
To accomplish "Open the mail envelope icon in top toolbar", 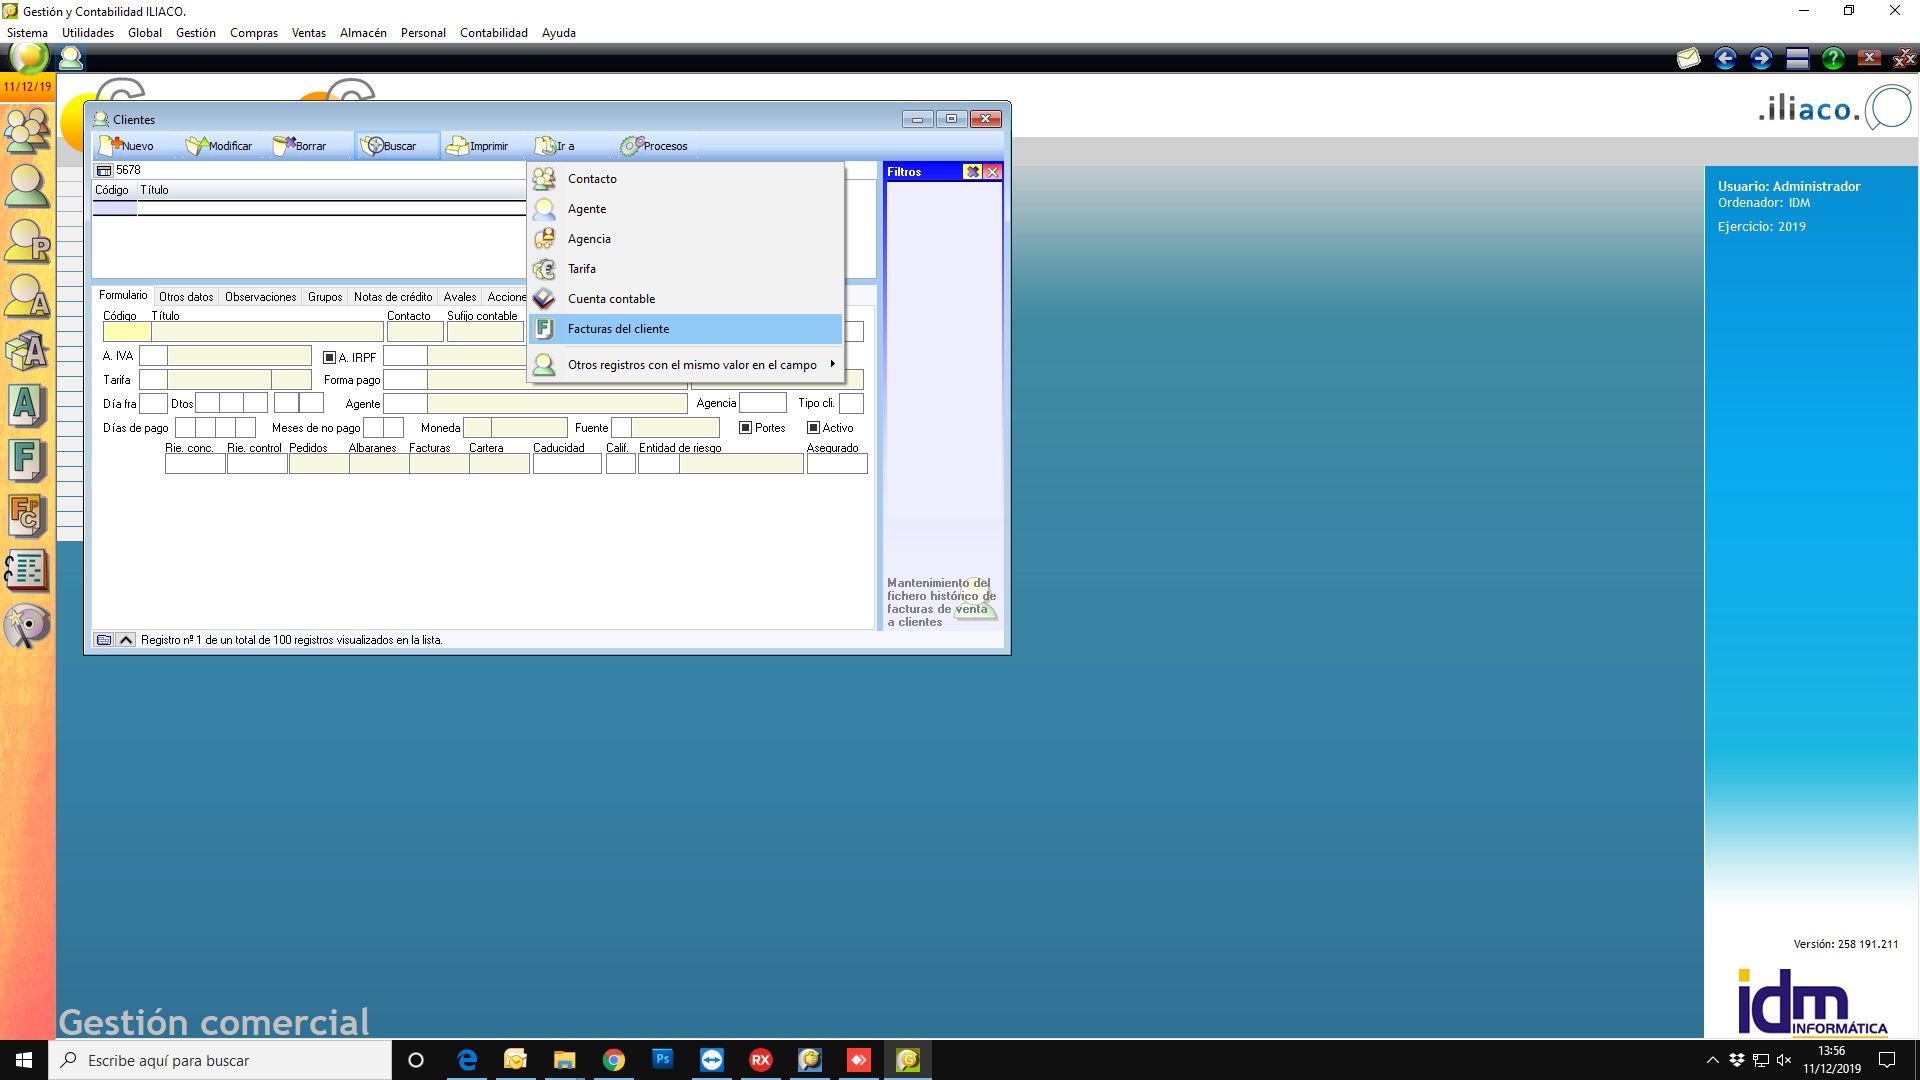I will click(1688, 58).
